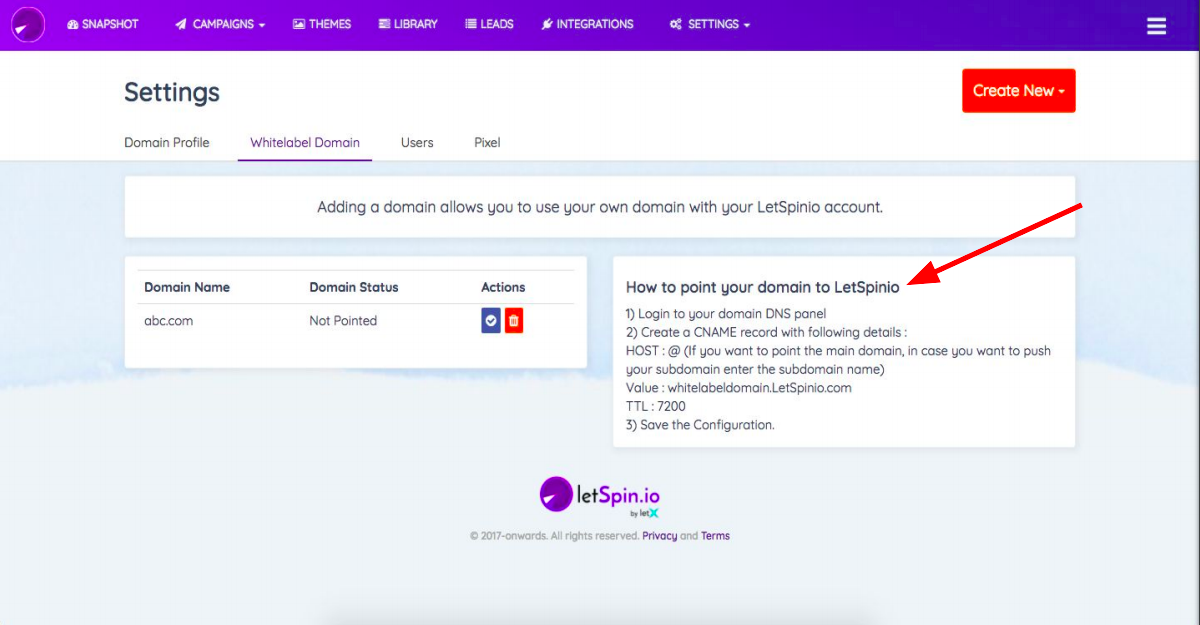Click the Settings gears icon

(676, 24)
